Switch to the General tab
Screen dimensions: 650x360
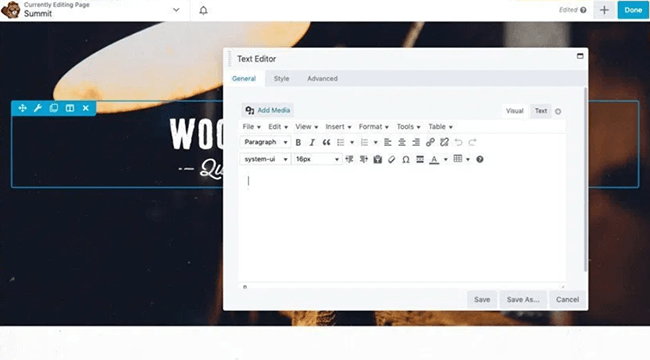[244, 78]
